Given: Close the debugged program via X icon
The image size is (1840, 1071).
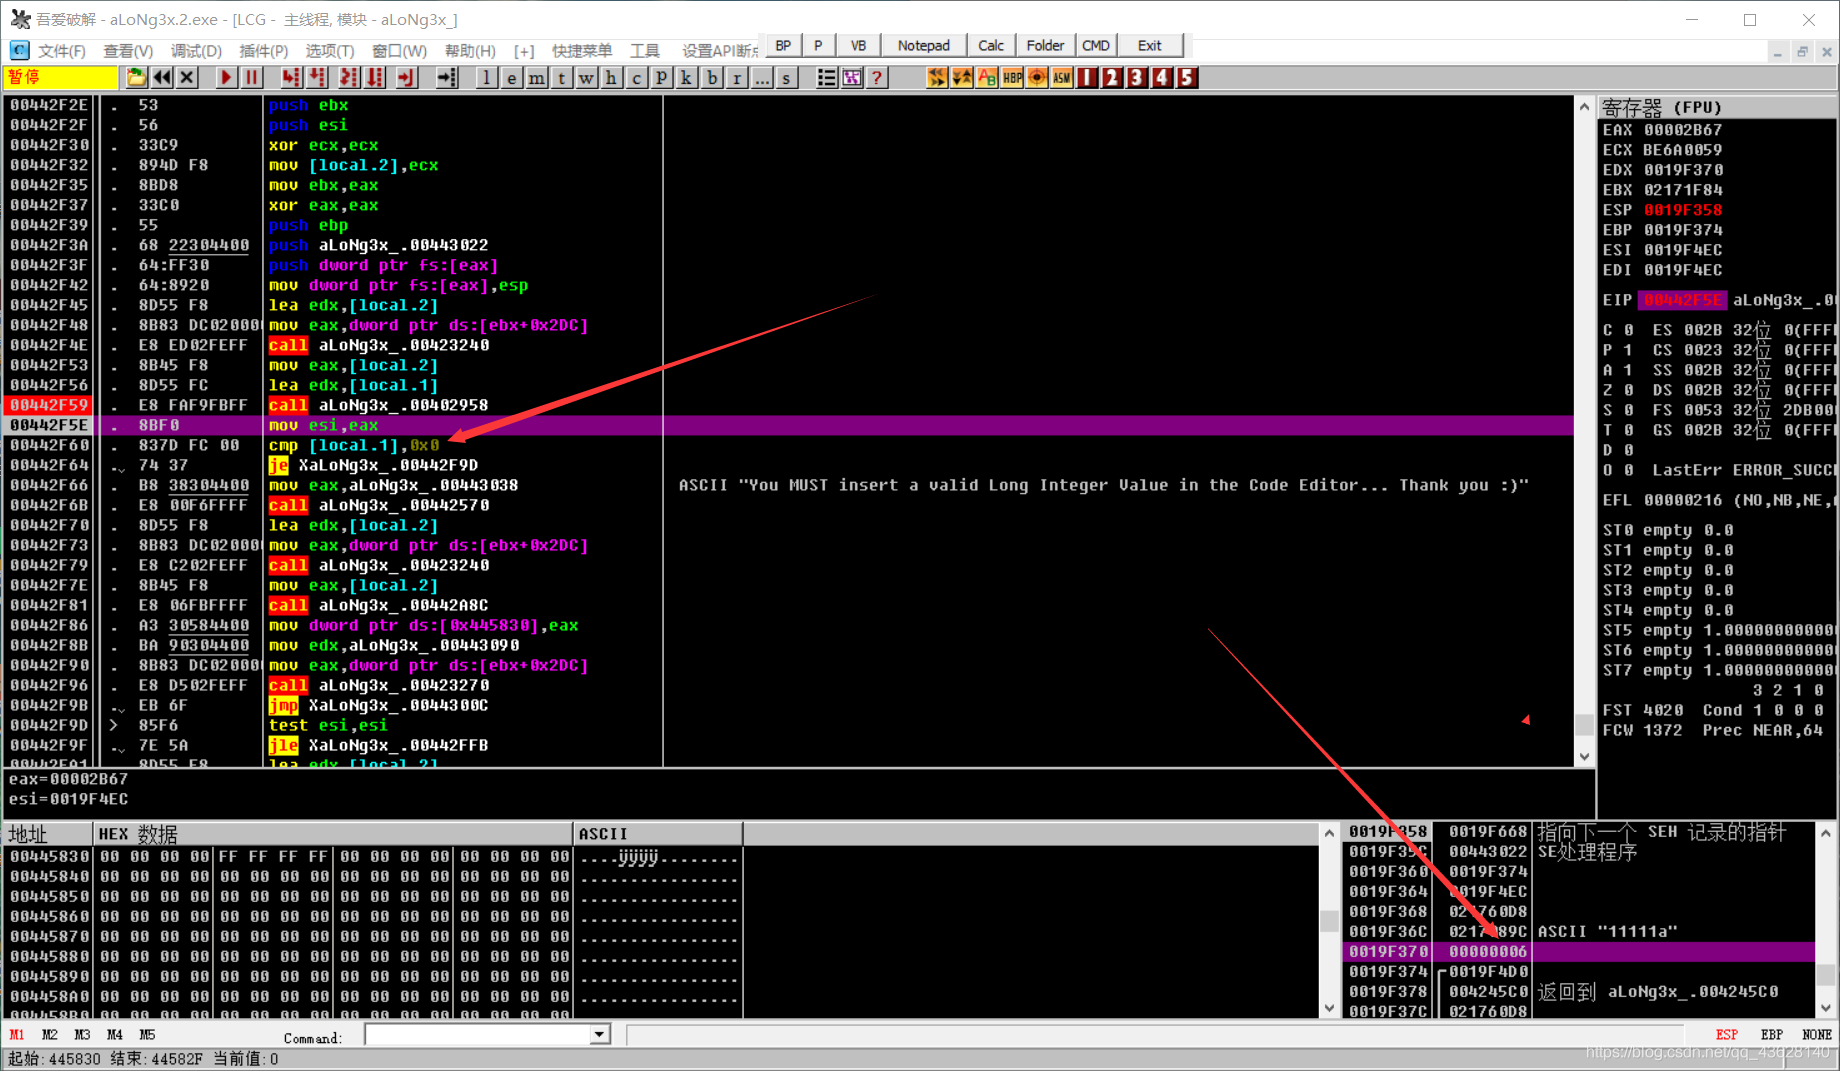Looking at the screenshot, I should 187,77.
